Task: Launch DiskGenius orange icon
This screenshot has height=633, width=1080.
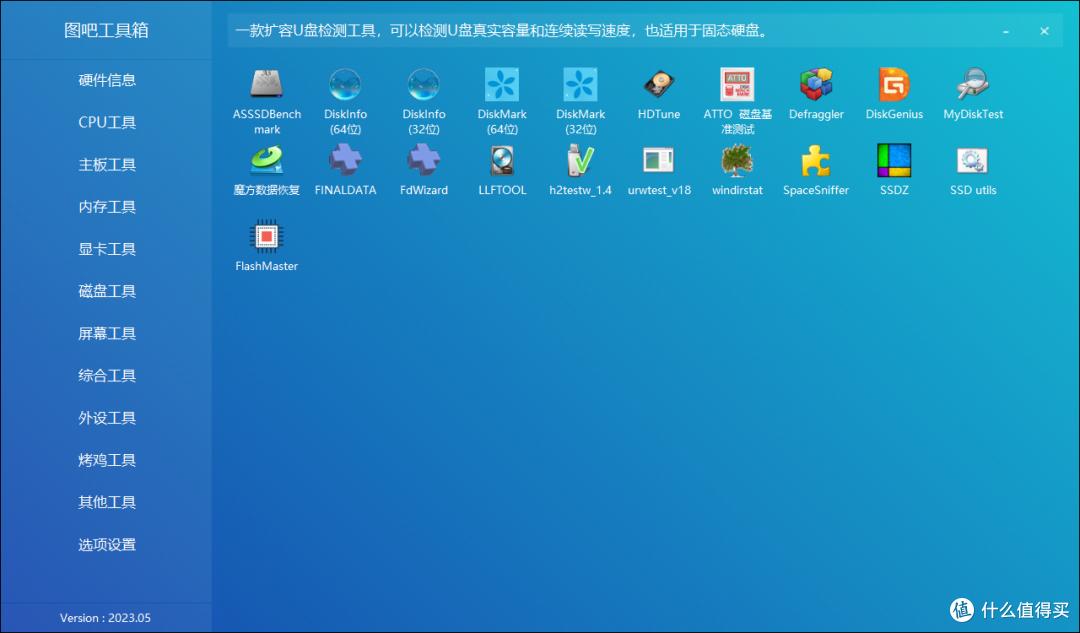Action: pyautogui.click(x=894, y=84)
